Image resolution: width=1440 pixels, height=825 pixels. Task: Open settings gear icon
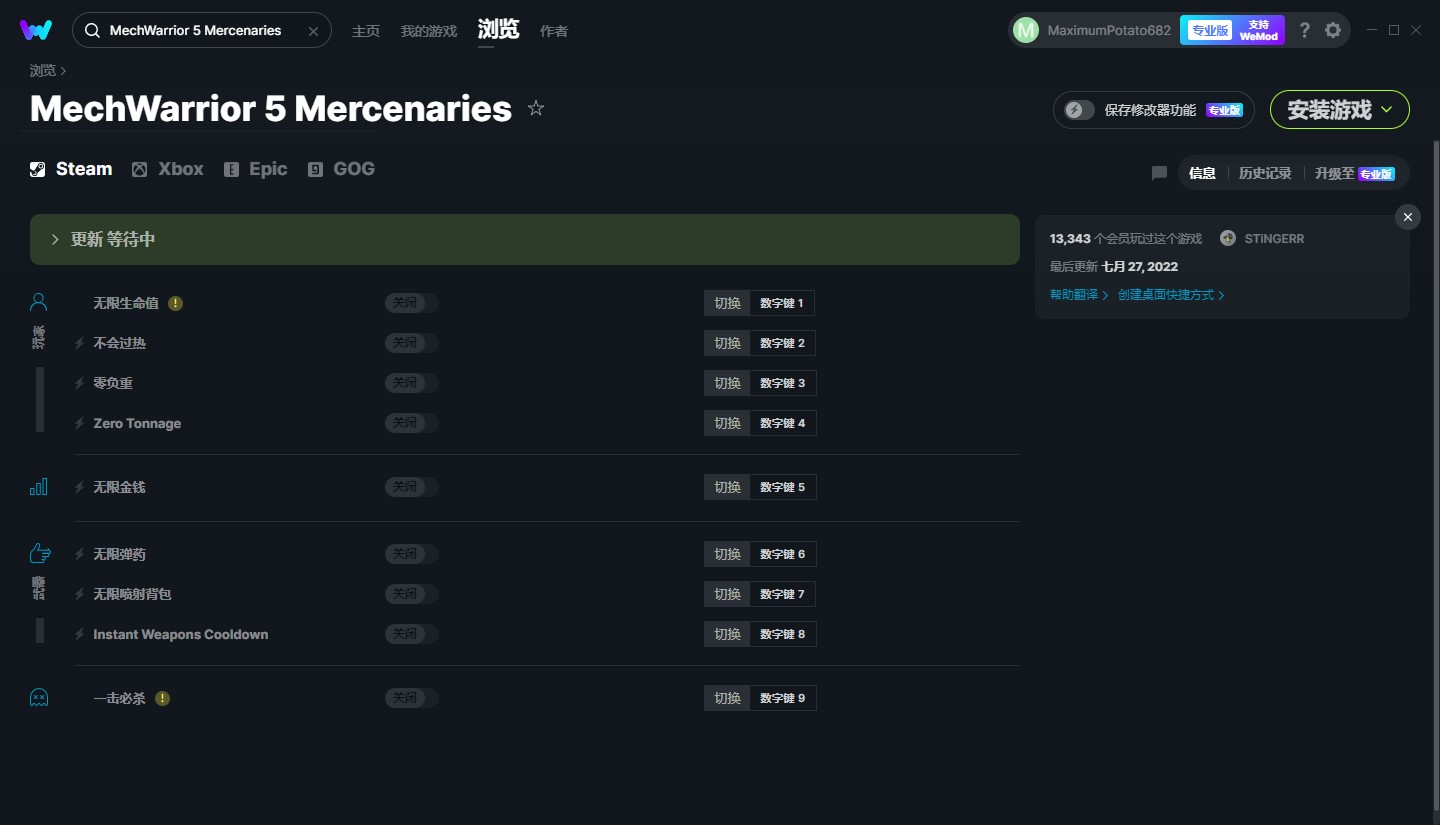(1333, 30)
